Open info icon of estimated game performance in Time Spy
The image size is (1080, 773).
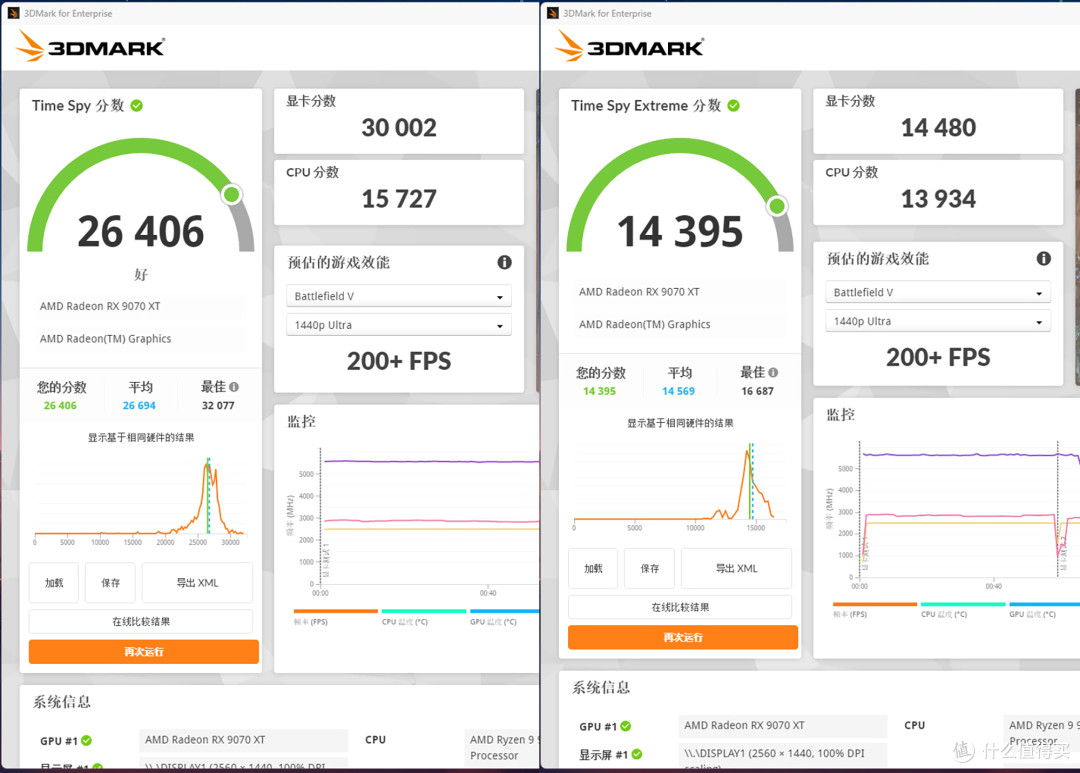[504, 262]
